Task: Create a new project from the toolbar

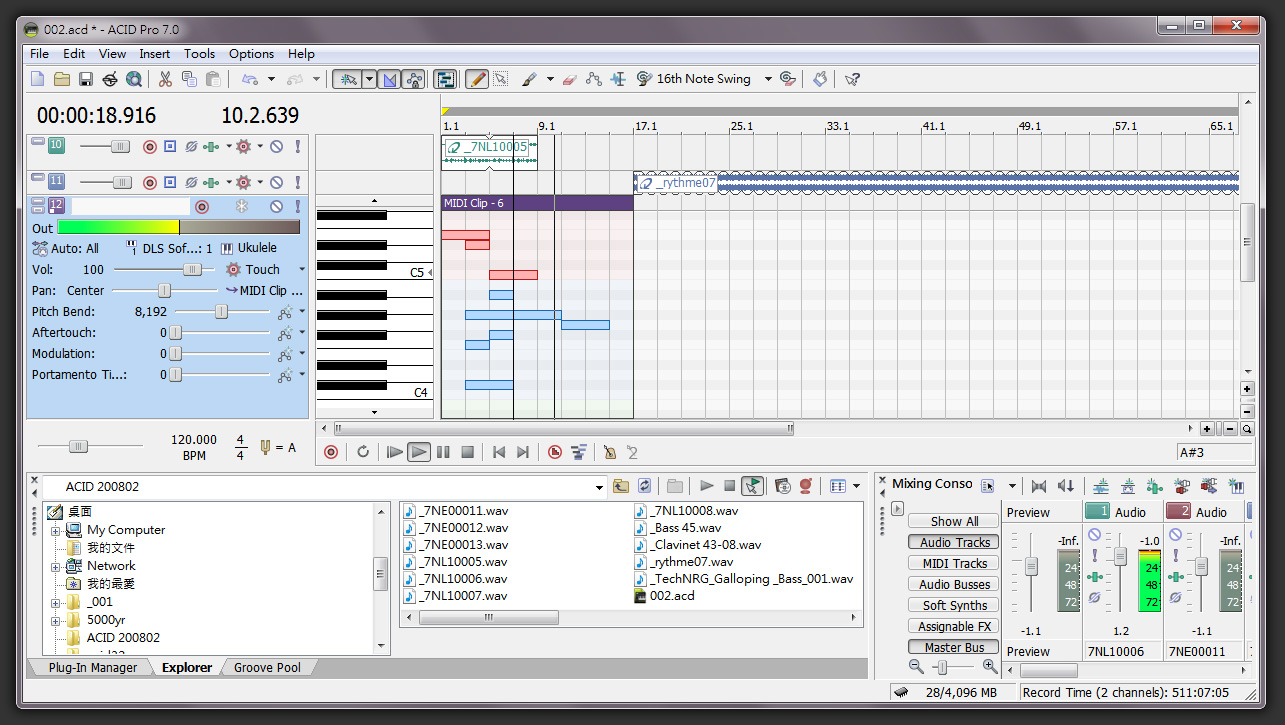Action: 37,79
